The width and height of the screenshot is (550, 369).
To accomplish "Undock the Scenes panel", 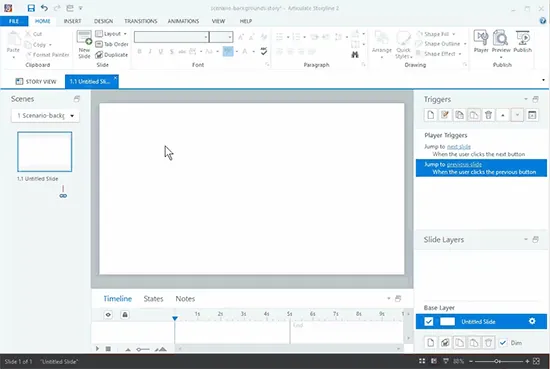I will click(77, 99).
